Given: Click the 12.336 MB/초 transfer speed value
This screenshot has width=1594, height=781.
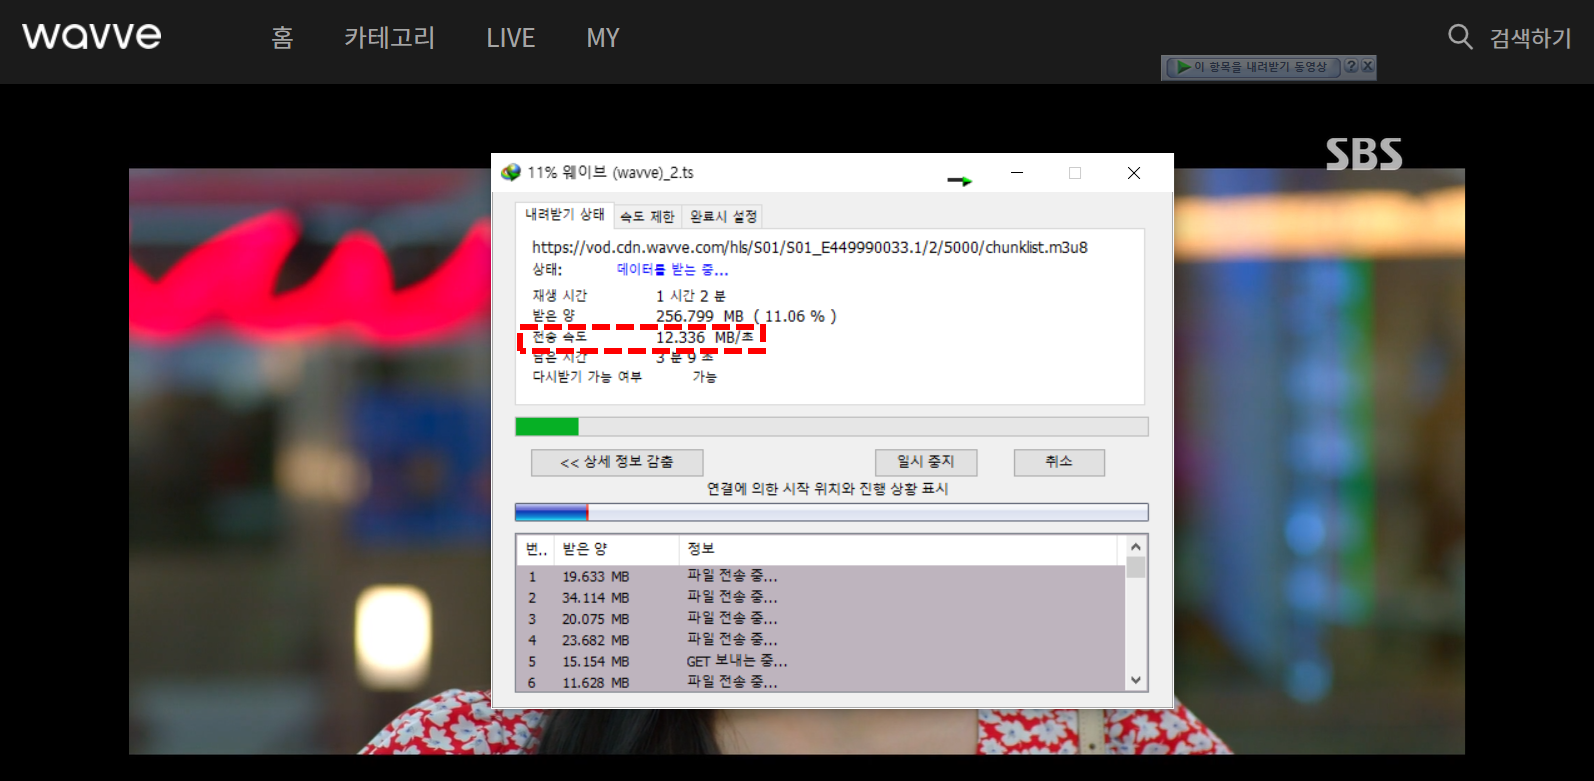Looking at the screenshot, I should (x=705, y=337).
